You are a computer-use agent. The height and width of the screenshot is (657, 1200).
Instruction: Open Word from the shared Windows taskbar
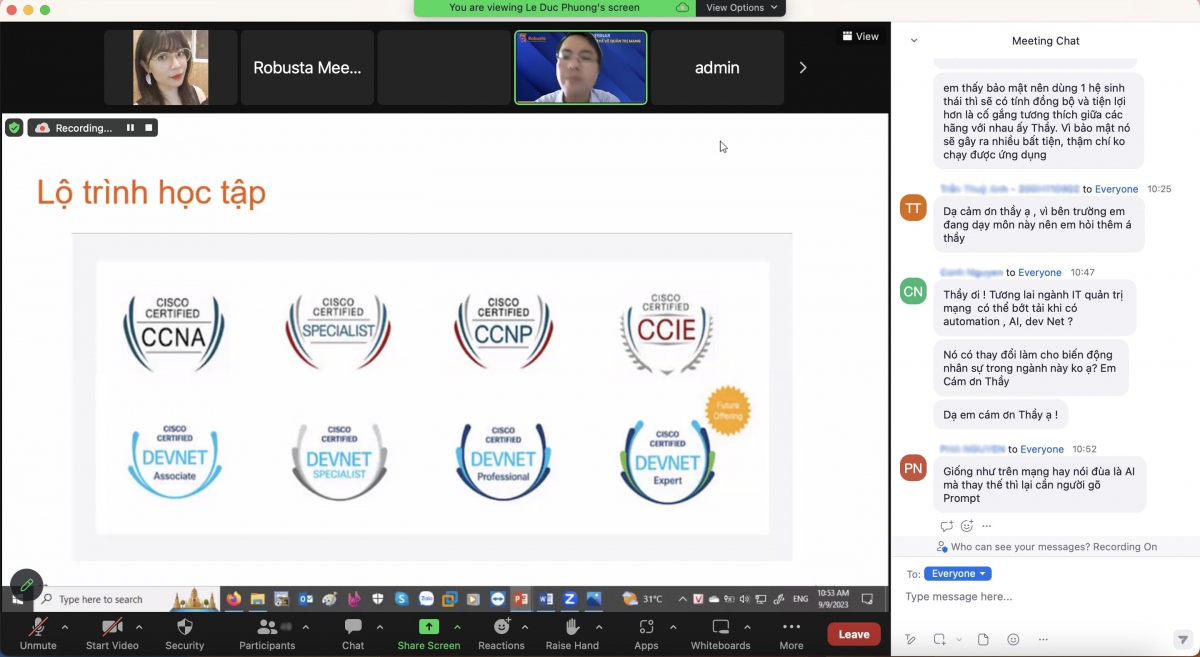(x=546, y=599)
